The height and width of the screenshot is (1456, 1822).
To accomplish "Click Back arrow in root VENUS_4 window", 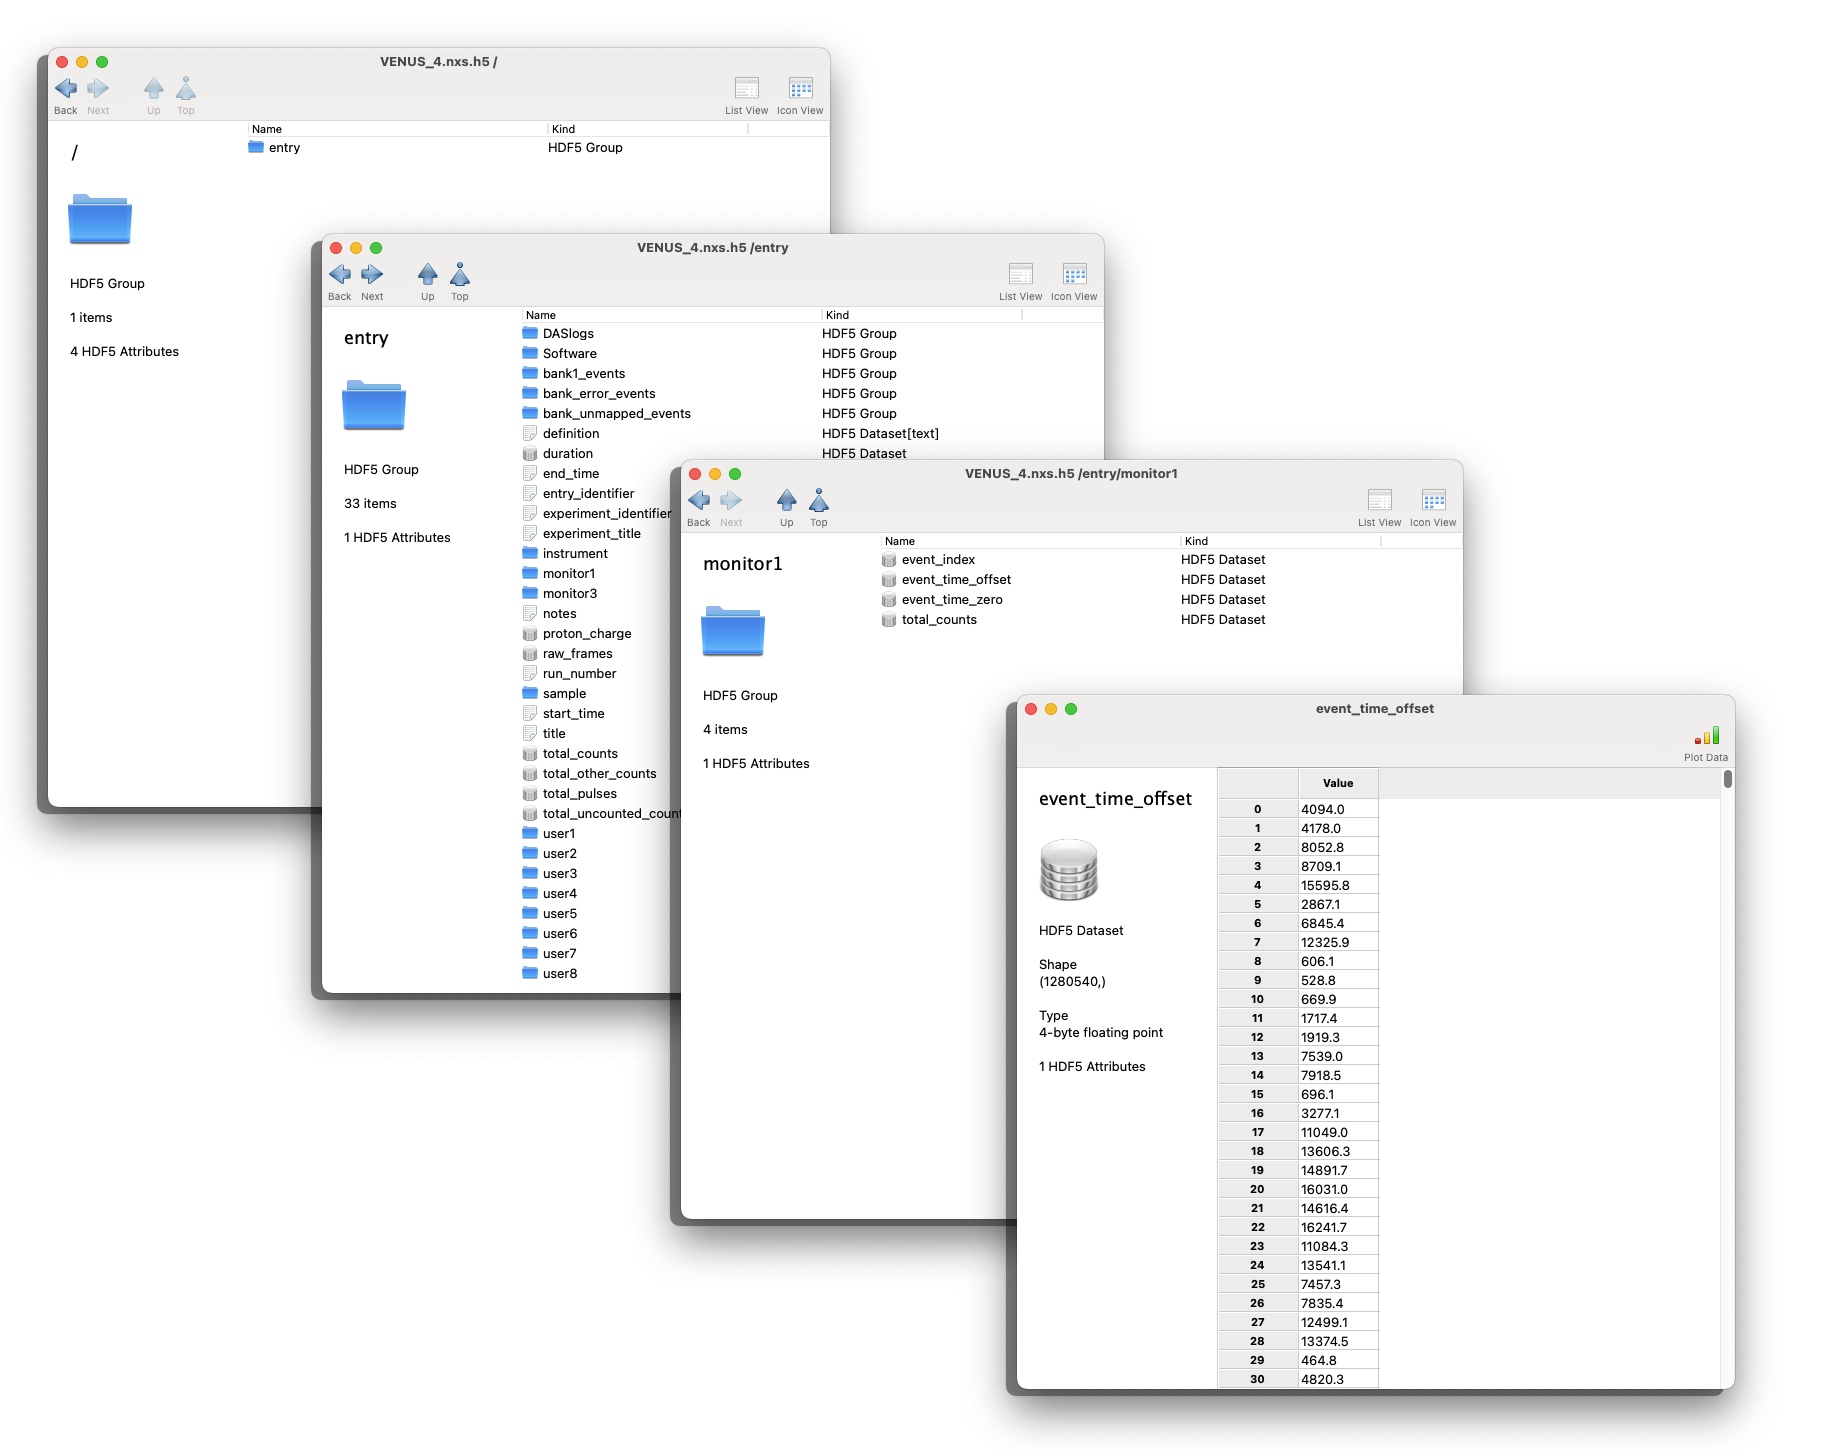I will (x=66, y=89).
